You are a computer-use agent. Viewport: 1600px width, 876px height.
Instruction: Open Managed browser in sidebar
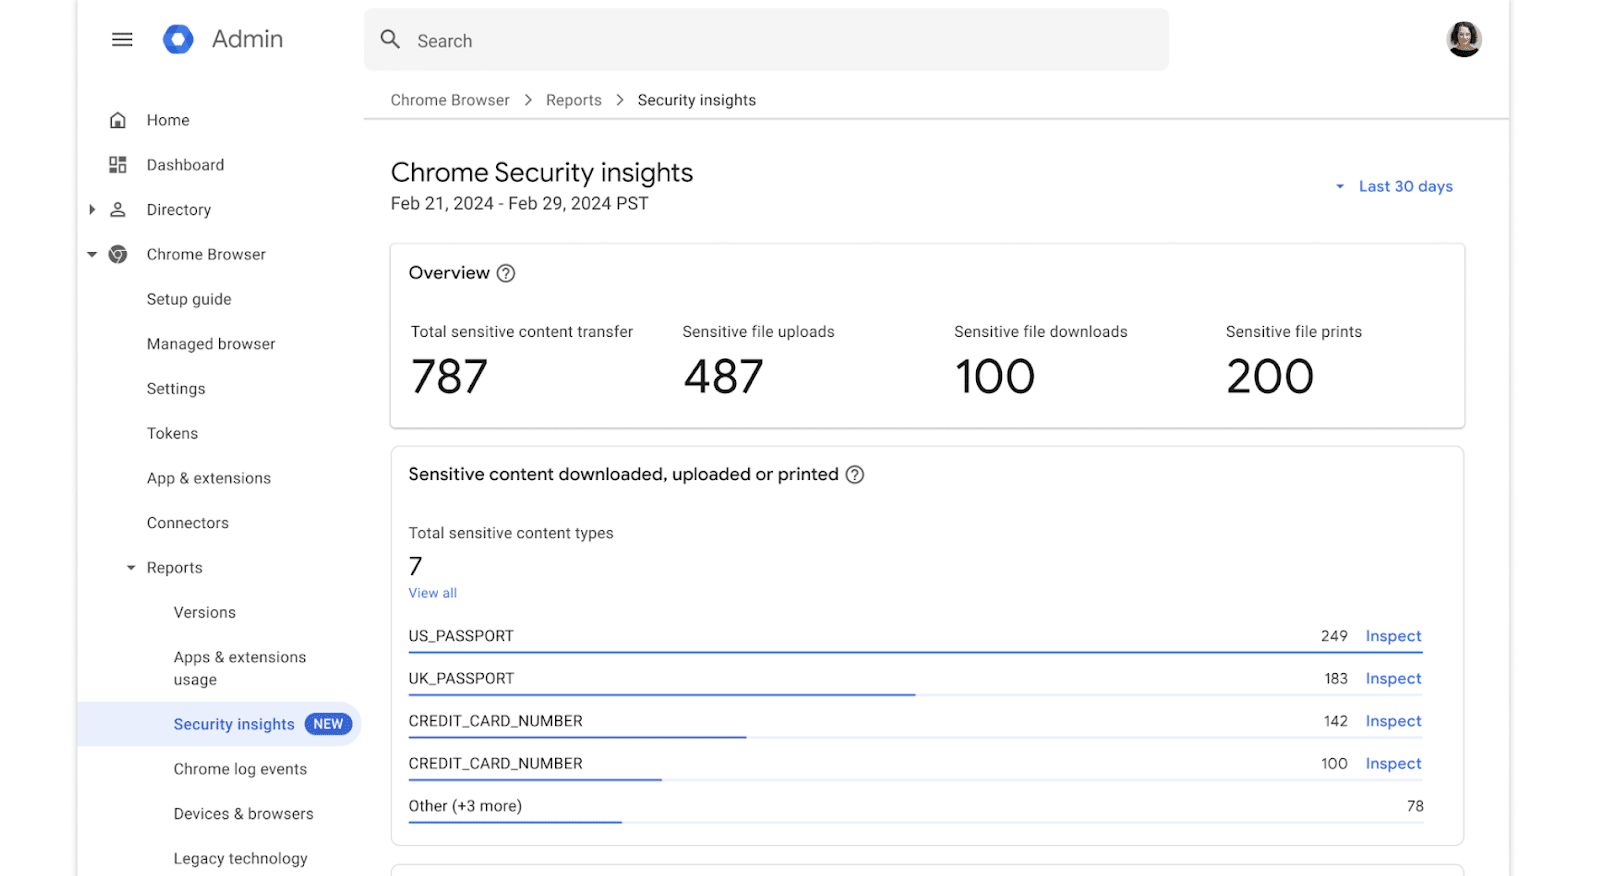pos(211,344)
